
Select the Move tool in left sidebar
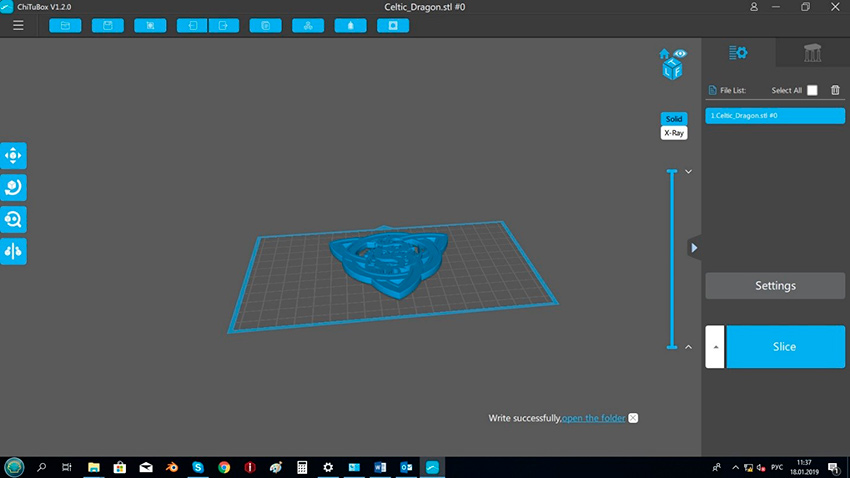14,156
